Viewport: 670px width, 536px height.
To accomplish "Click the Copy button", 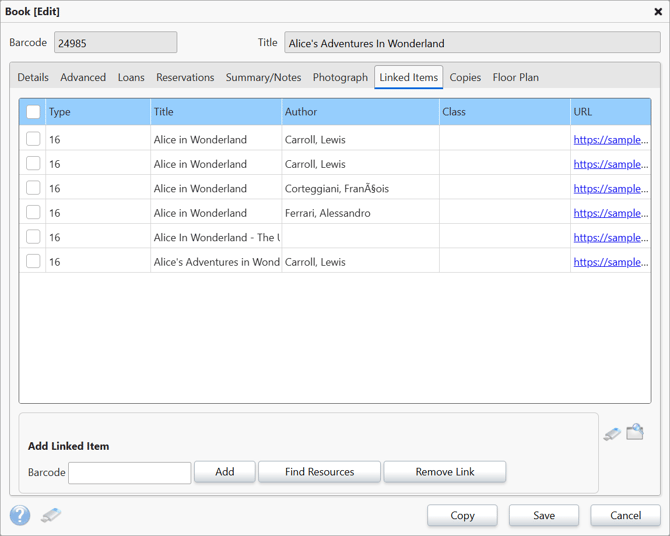I will (462, 515).
